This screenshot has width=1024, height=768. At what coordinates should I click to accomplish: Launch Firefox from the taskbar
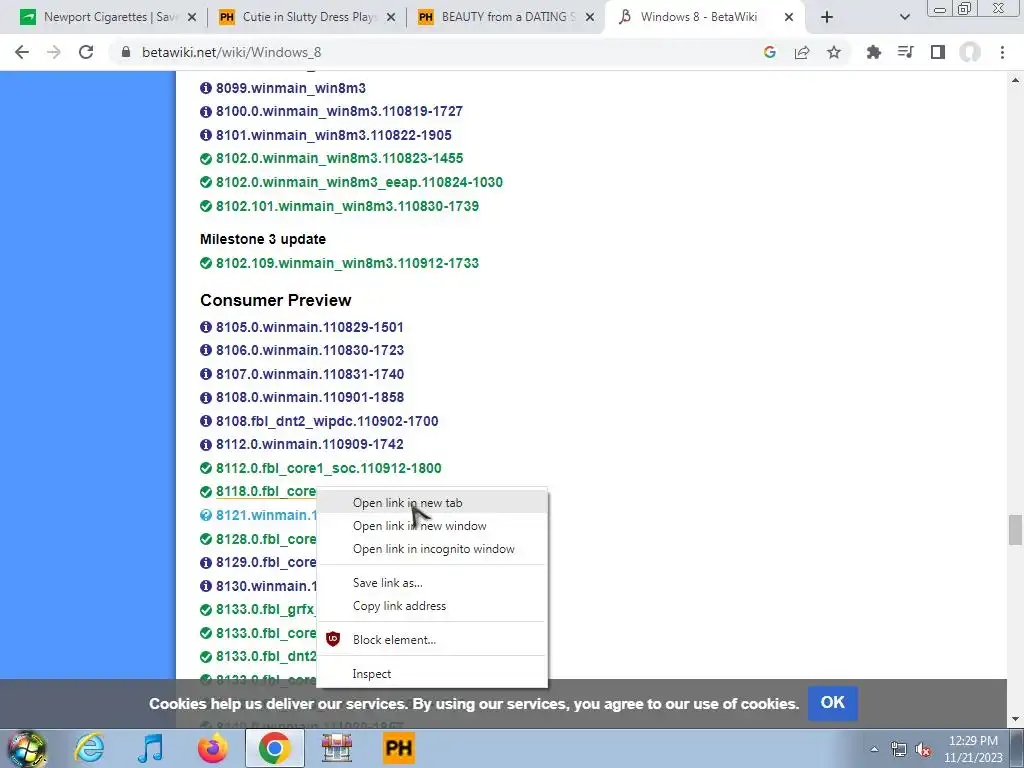point(213,748)
